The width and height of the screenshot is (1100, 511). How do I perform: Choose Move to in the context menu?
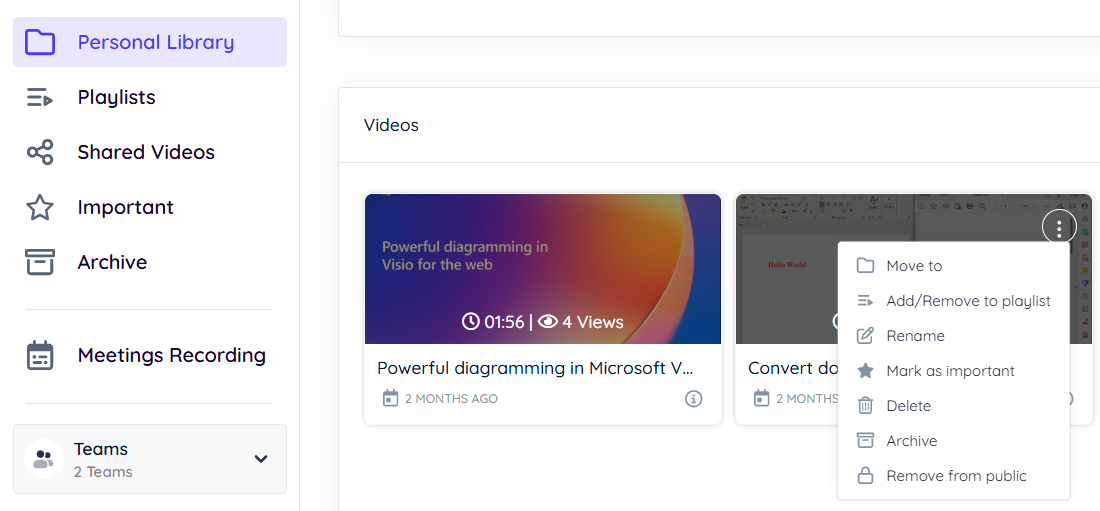[954, 266]
